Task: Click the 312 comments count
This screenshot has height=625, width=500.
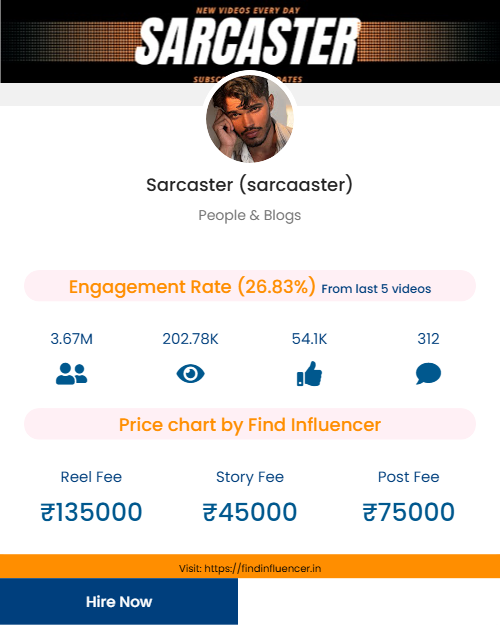Action: (x=428, y=339)
